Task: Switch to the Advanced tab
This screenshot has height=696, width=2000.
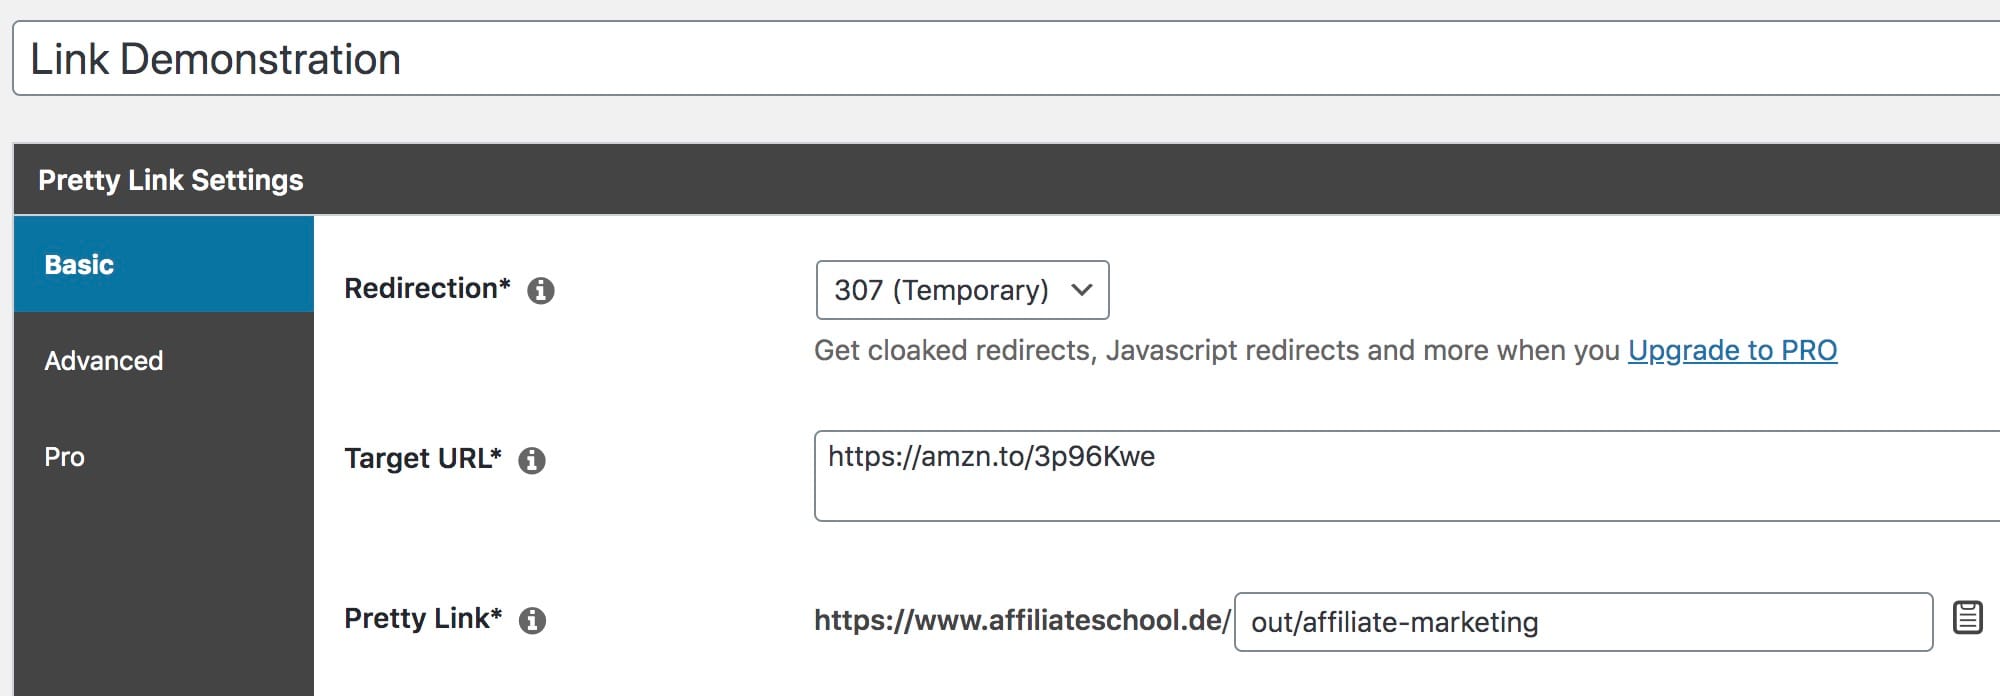Action: 164,360
